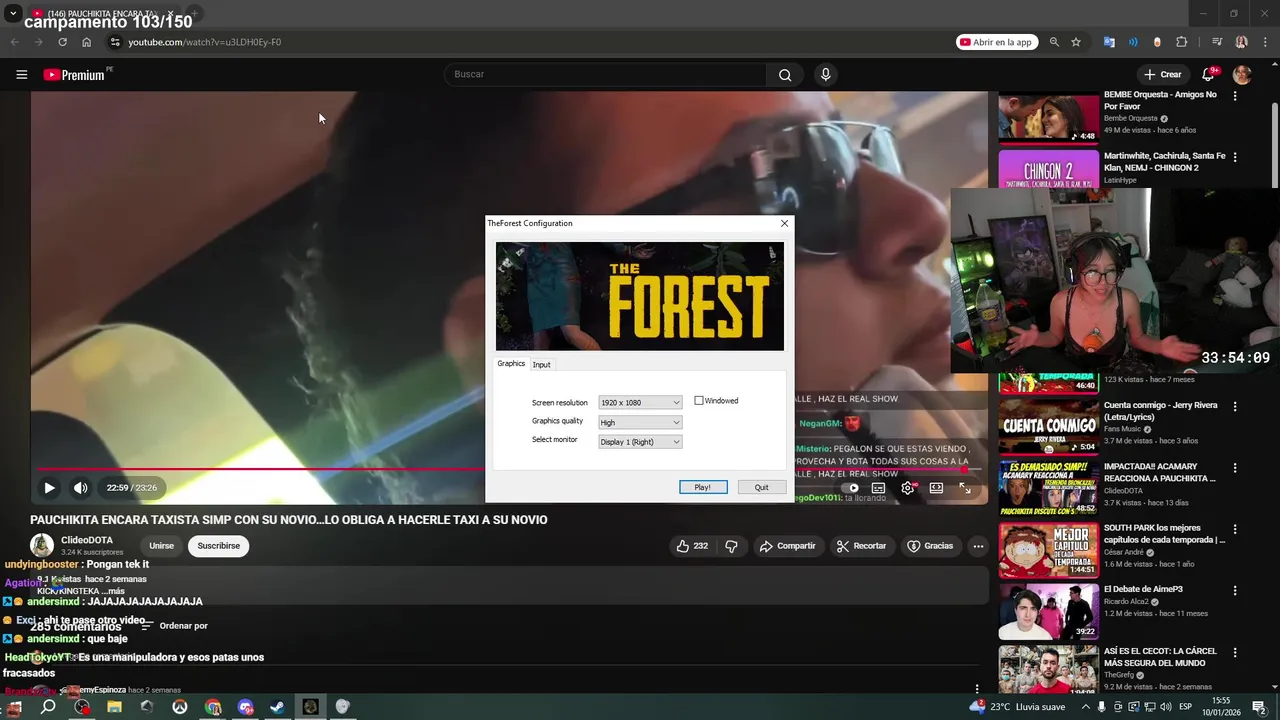Image resolution: width=1280 pixels, height=720 pixels.
Task: Open ASÍ ES EL CECOT video title
Action: click(x=1160, y=657)
